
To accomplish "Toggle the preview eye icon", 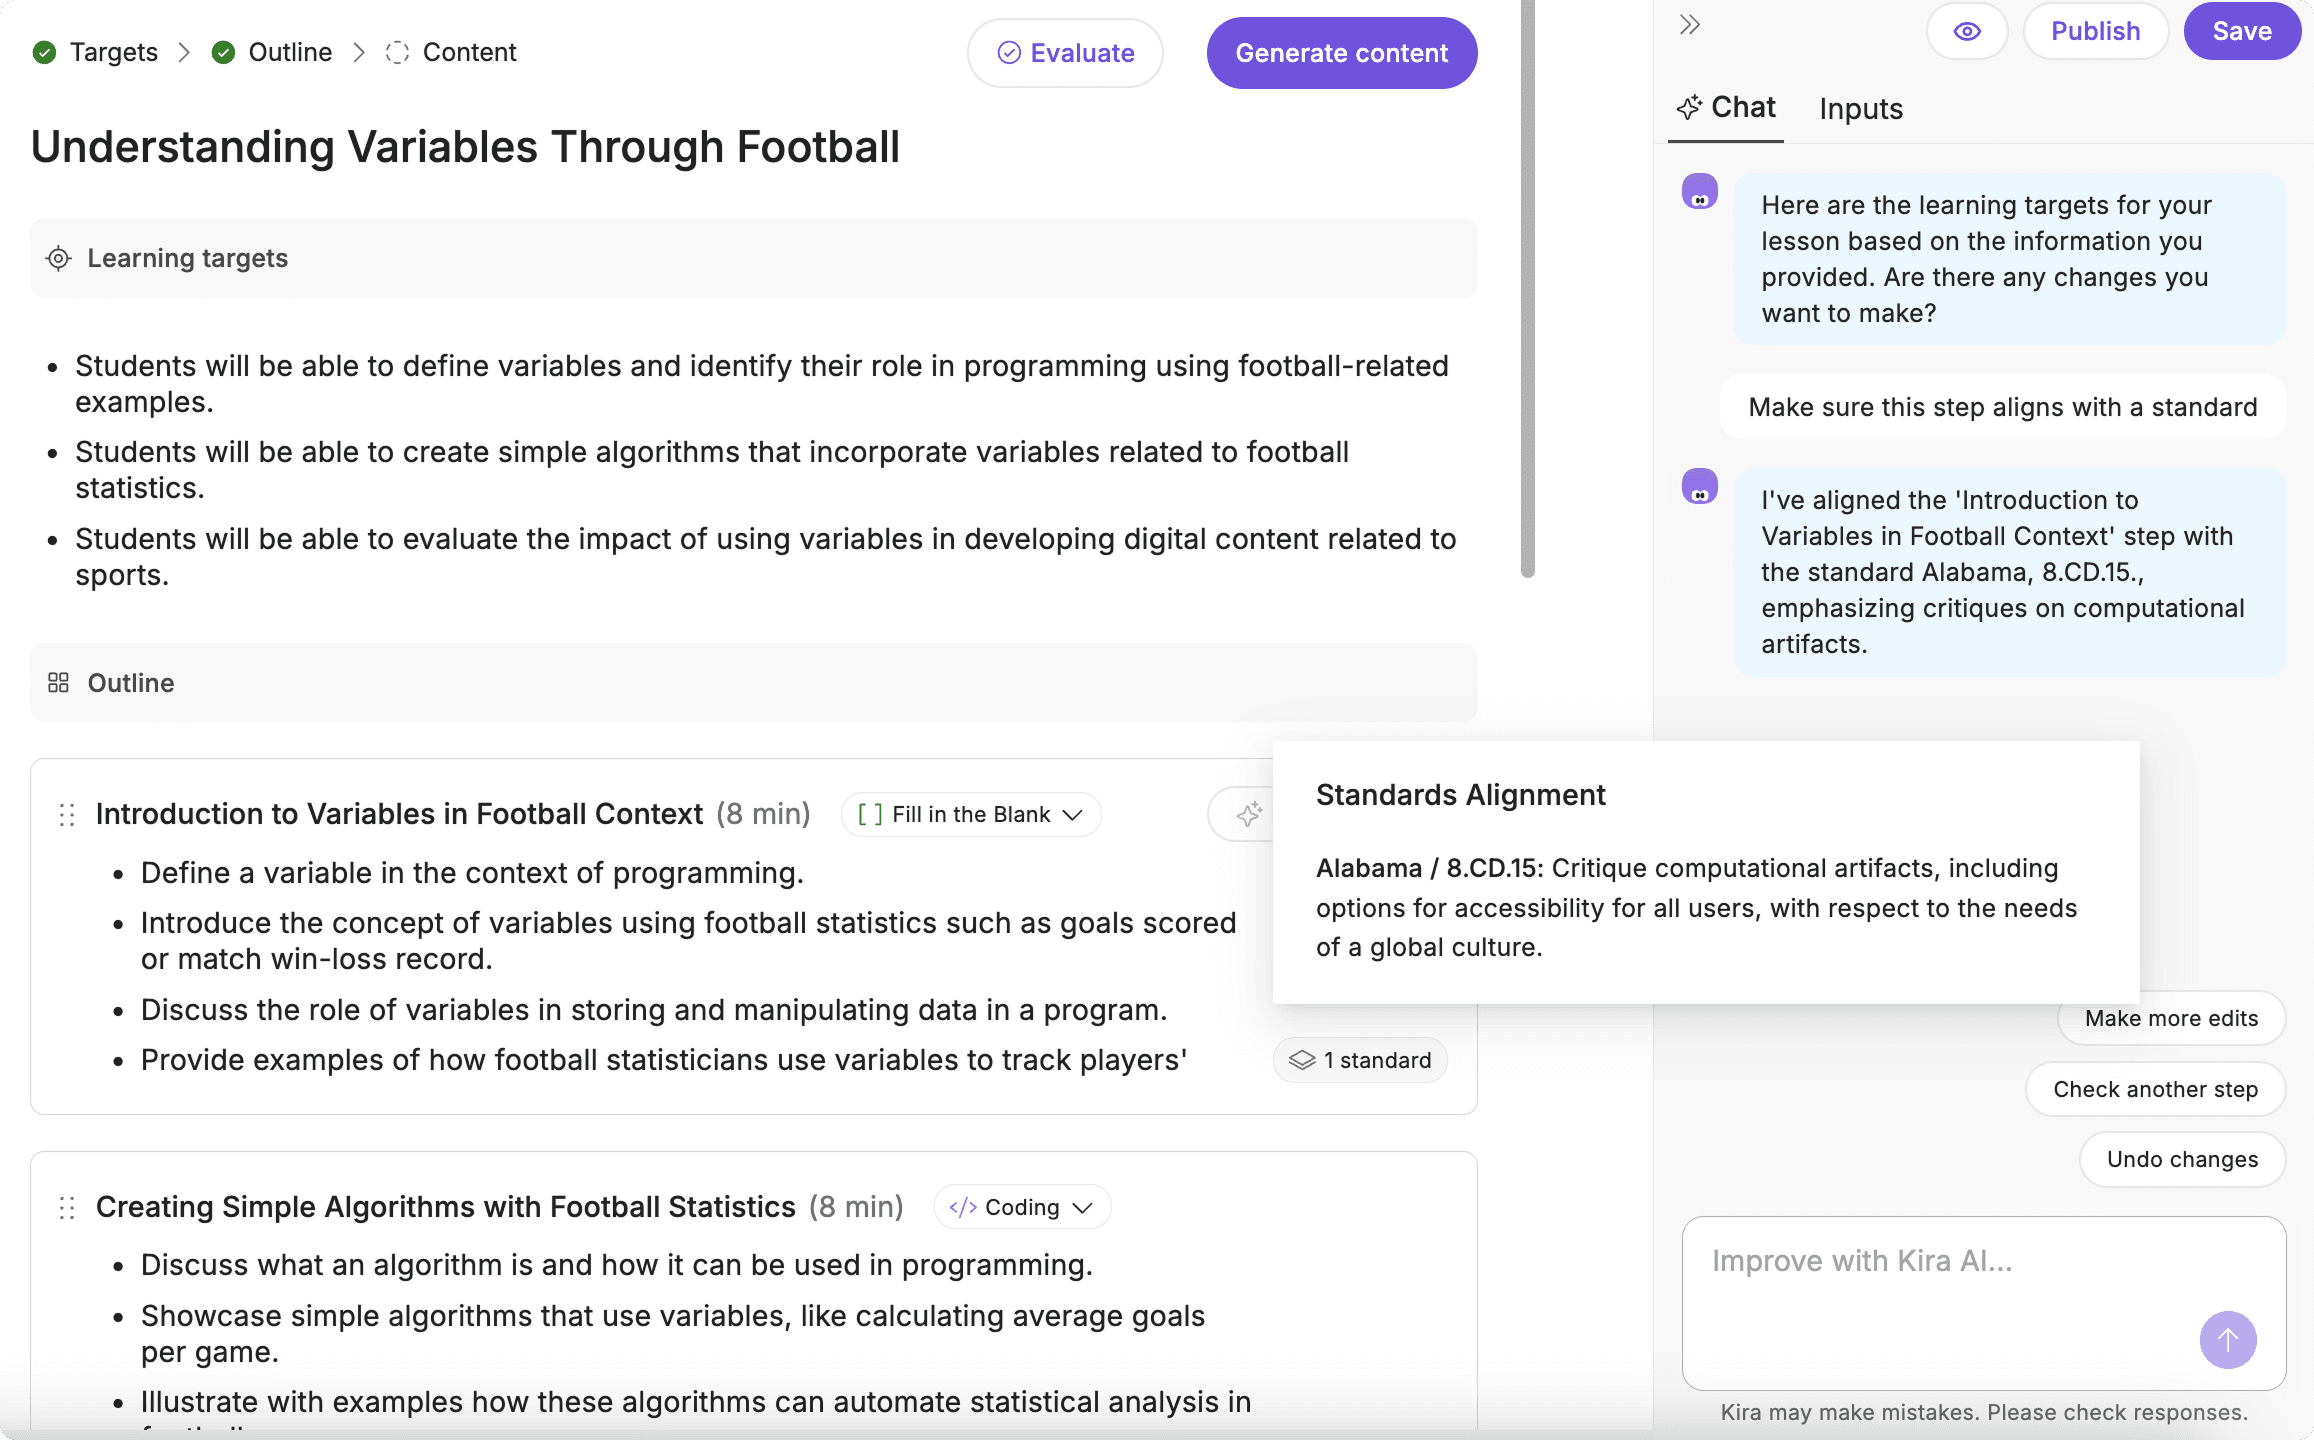I will click(x=1966, y=32).
